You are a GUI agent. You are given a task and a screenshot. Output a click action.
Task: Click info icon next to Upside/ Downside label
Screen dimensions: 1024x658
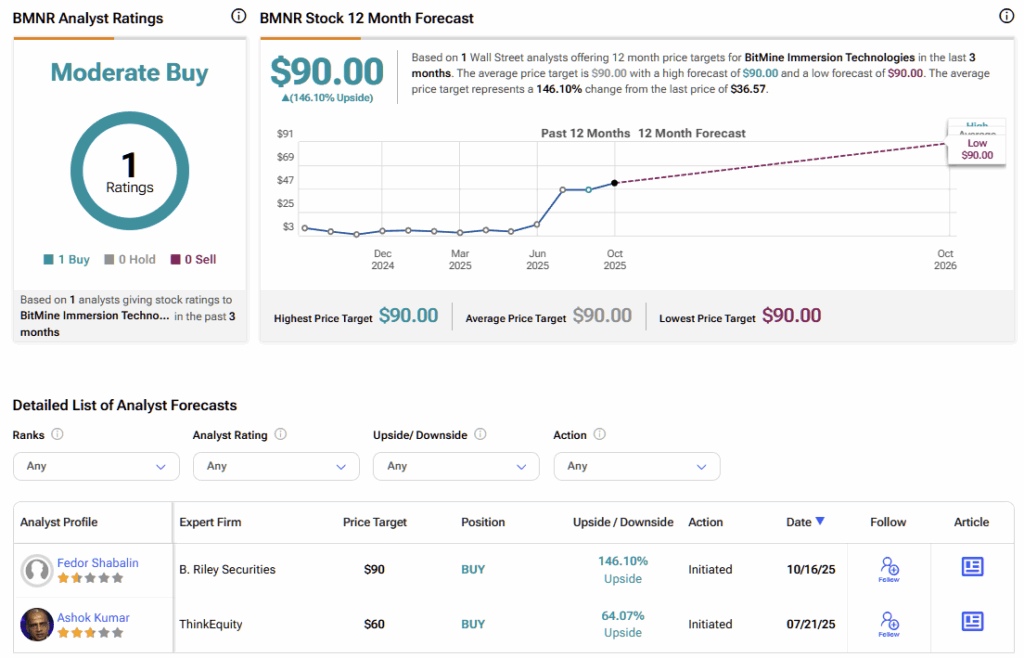(x=480, y=435)
